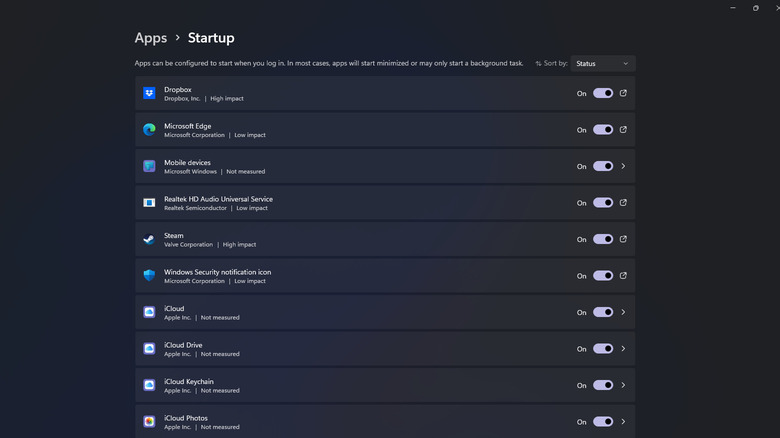Toggle Steam startup off
The width and height of the screenshot is (780, 438).
[603, 239]
